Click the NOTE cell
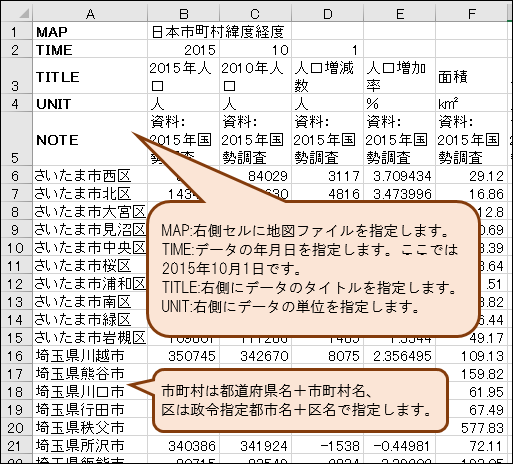This screenshot has width=513, height=464. point(90,139)
